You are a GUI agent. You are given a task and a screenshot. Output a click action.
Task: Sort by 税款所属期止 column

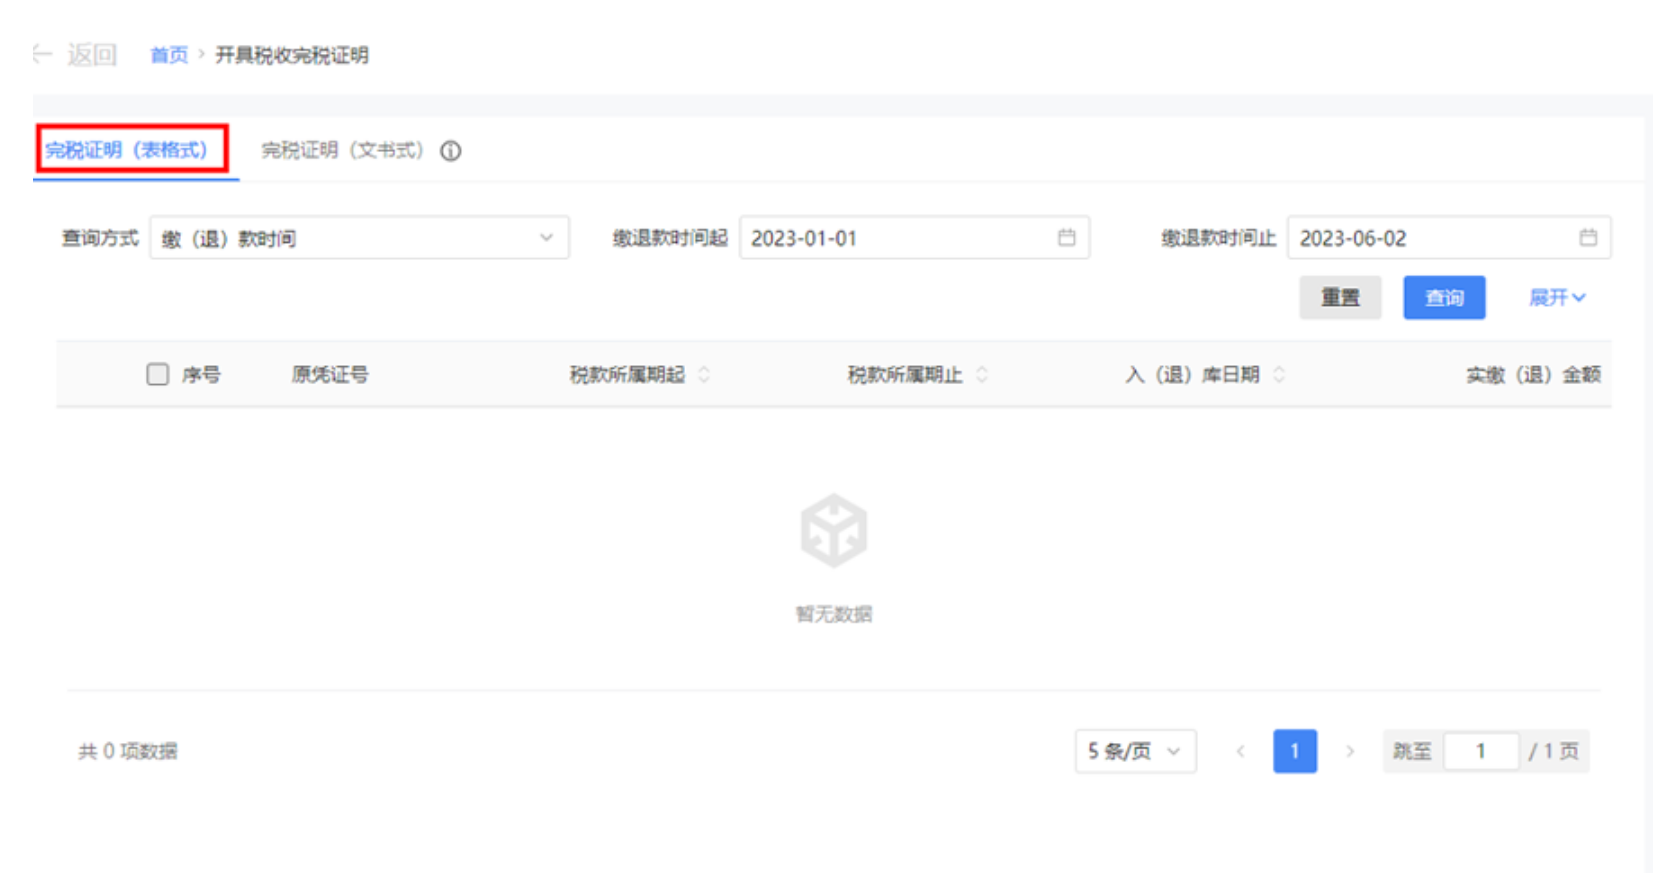[x=982, y=374]
